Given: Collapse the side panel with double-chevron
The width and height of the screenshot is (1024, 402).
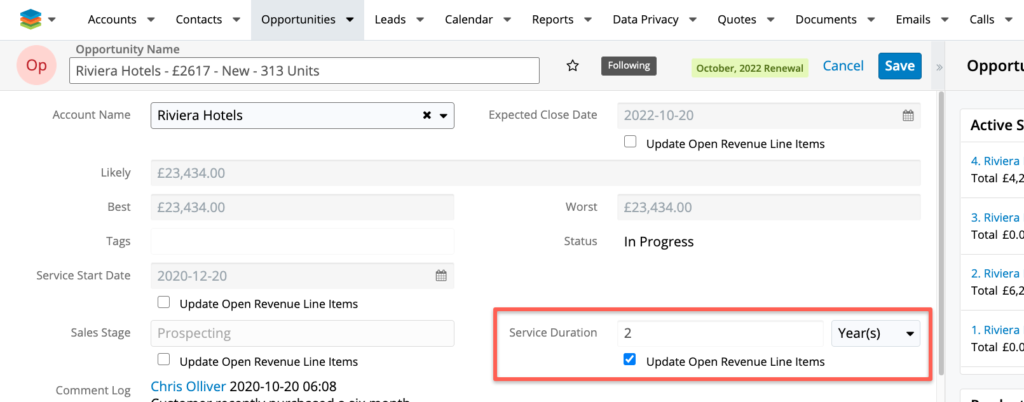Looking at the screenshot, I should click(x=940, y=67).
